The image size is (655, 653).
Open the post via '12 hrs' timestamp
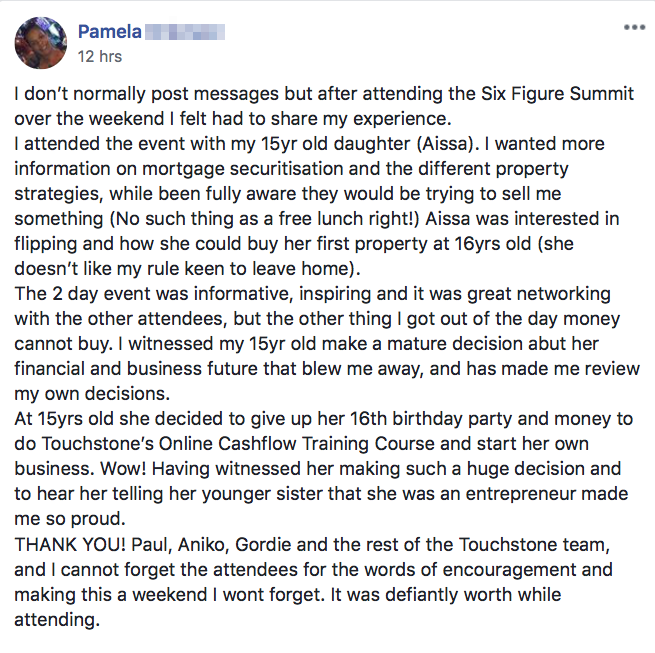[100, 56]
